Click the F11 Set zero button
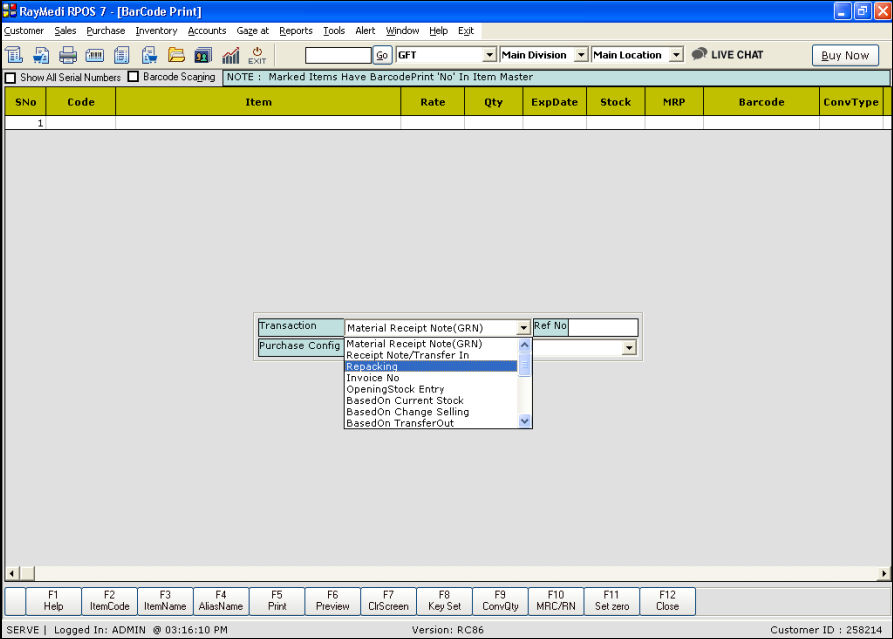The height and width of the screenshot is (639, 893). 612,601
